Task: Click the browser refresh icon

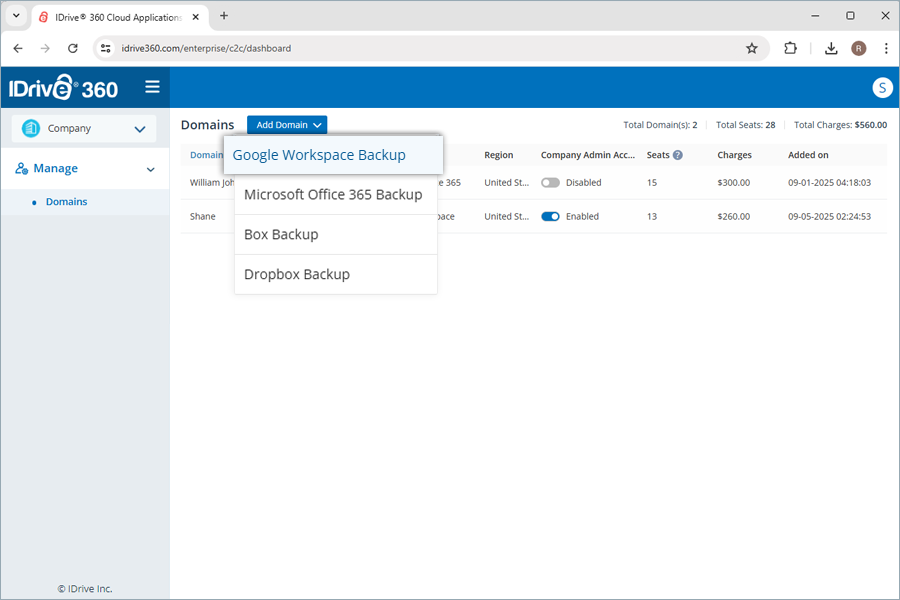Action: pos(72,47)
